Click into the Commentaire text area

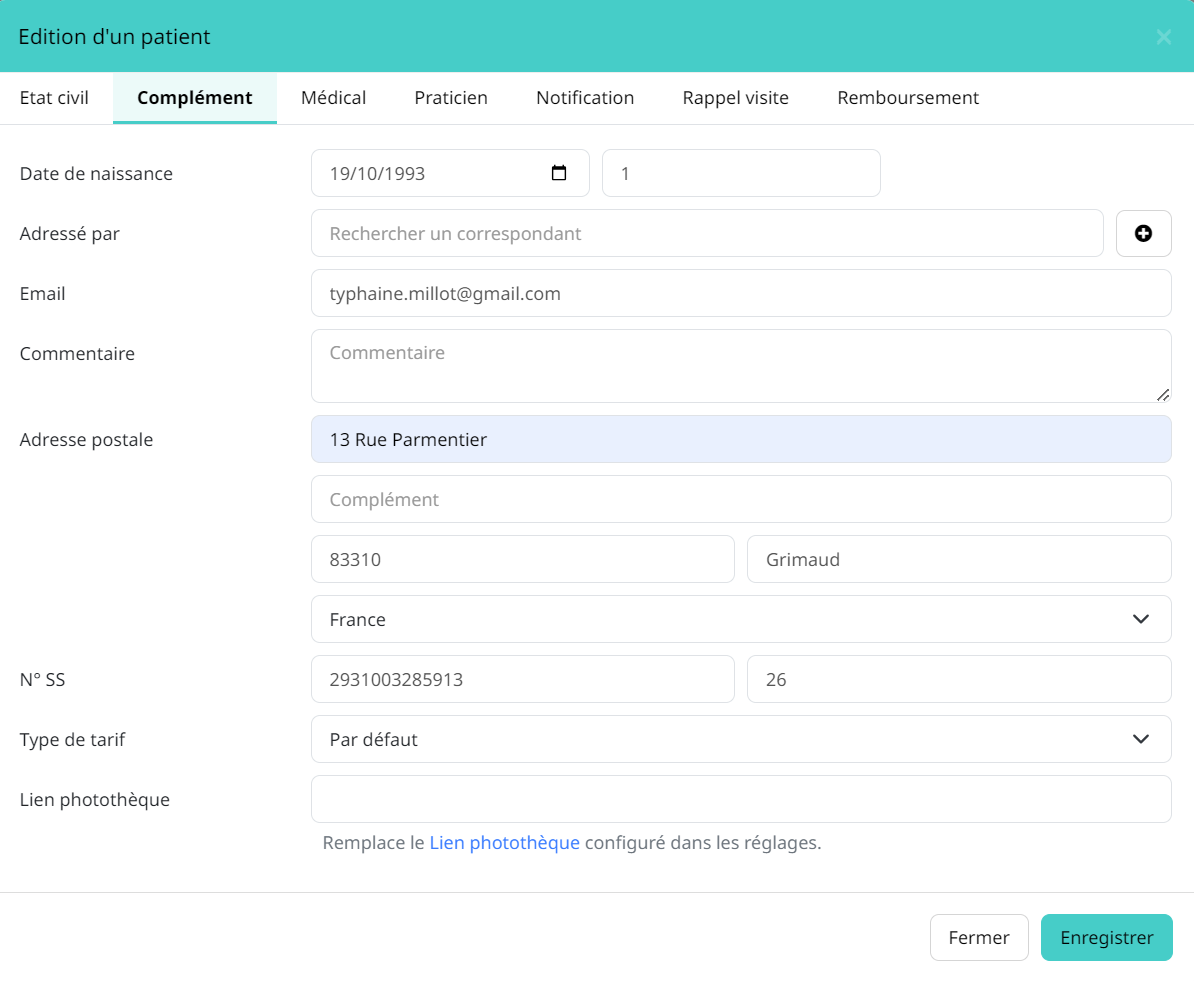tap(741, 366)
